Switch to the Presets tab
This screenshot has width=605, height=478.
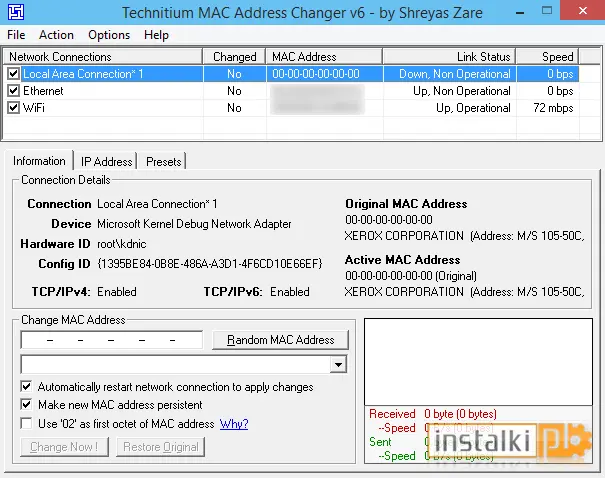[164, 162]
